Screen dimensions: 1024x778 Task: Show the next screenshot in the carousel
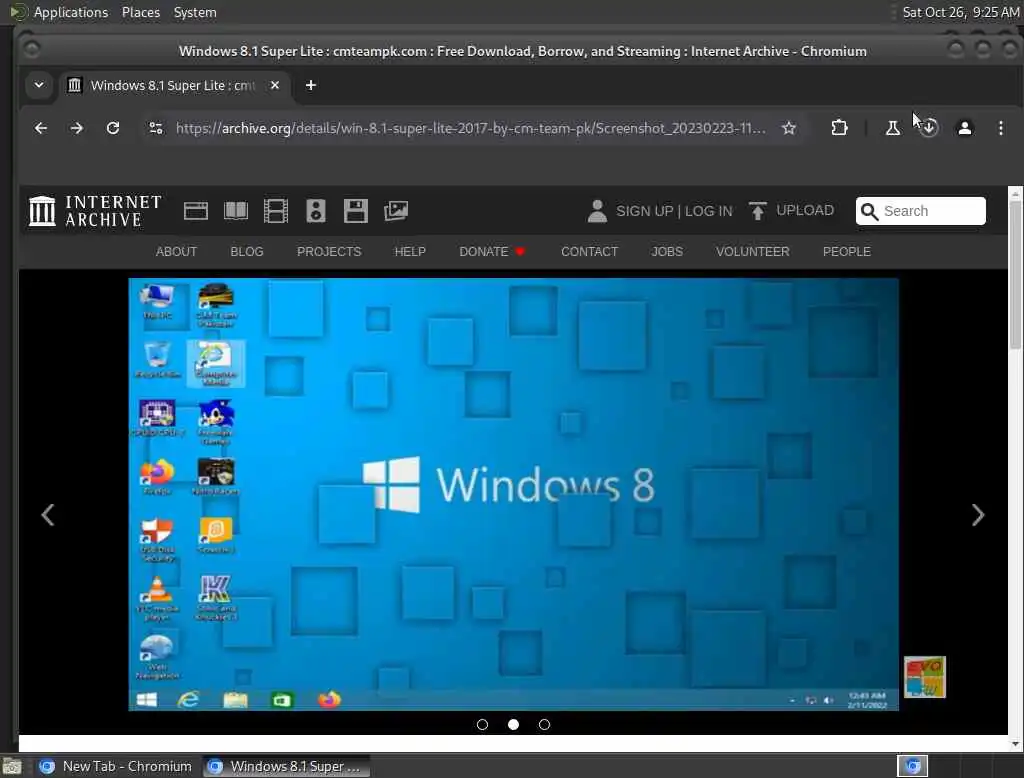(x=978, y=515)
